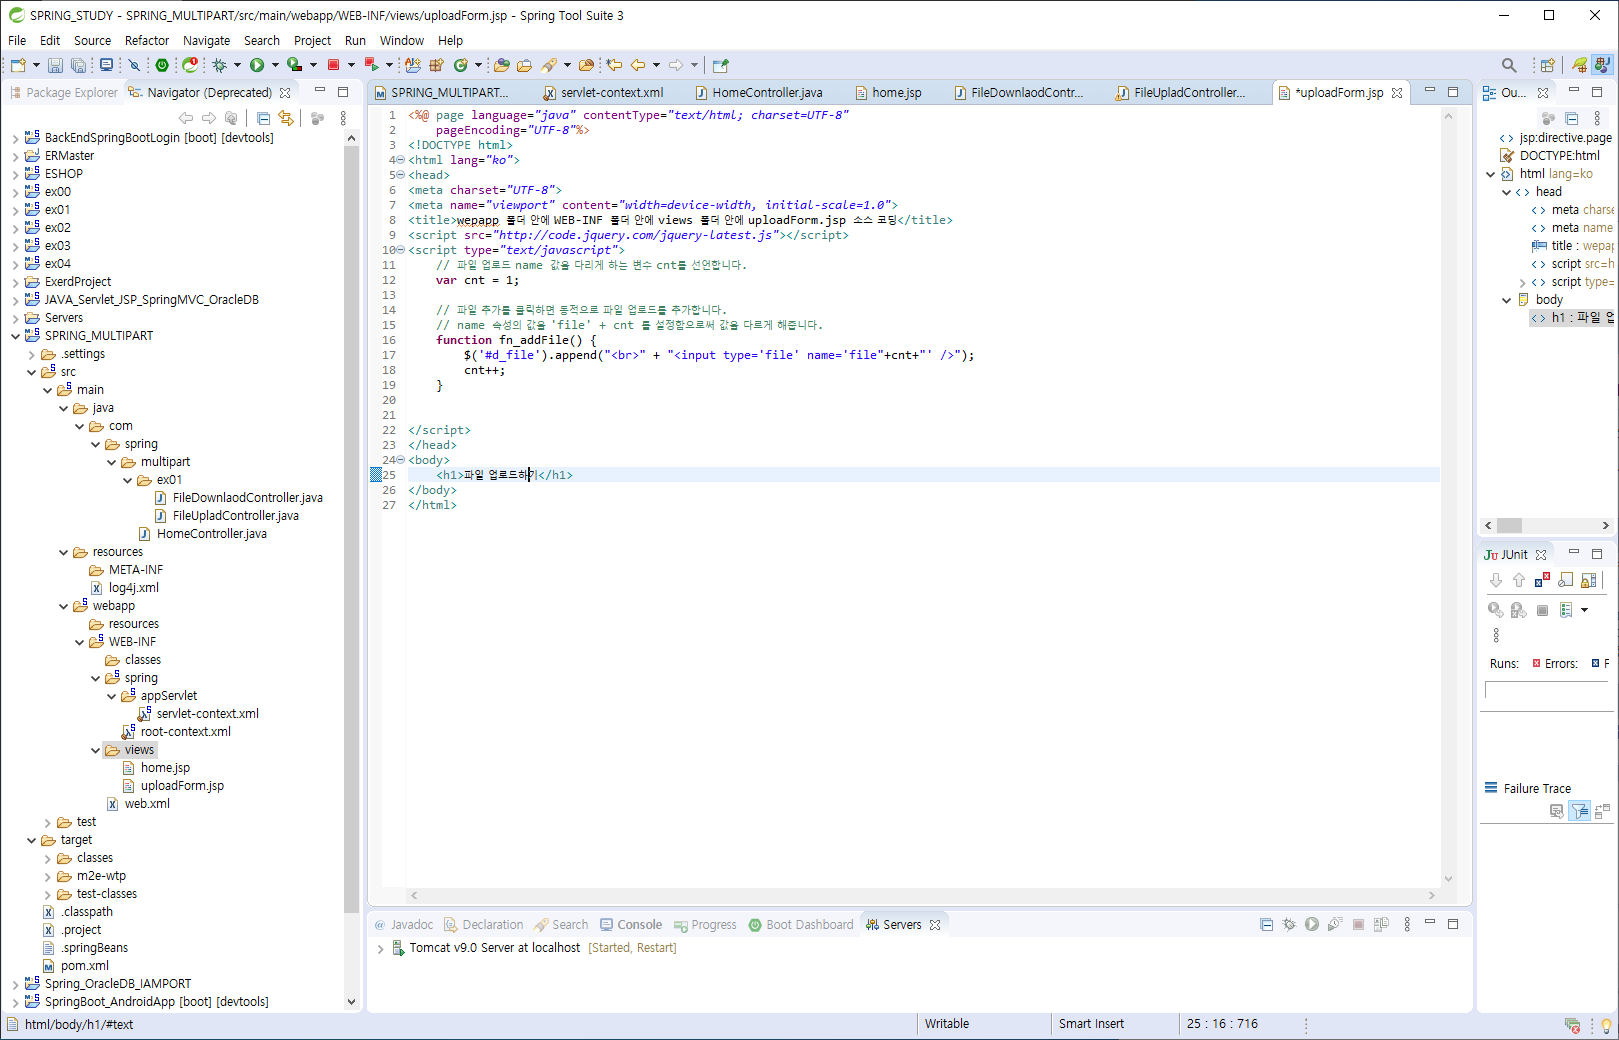
Task: Click the Open Perspective icon
Action: [1547, 65]
